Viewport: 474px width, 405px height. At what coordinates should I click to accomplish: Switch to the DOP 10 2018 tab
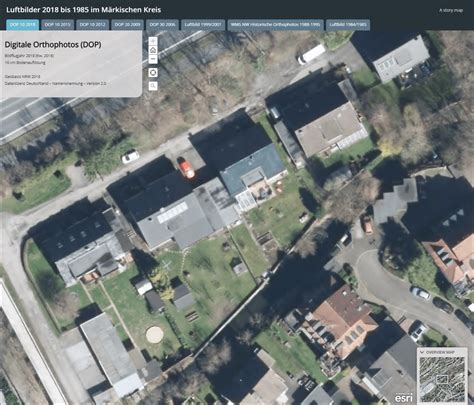point(23,25)
